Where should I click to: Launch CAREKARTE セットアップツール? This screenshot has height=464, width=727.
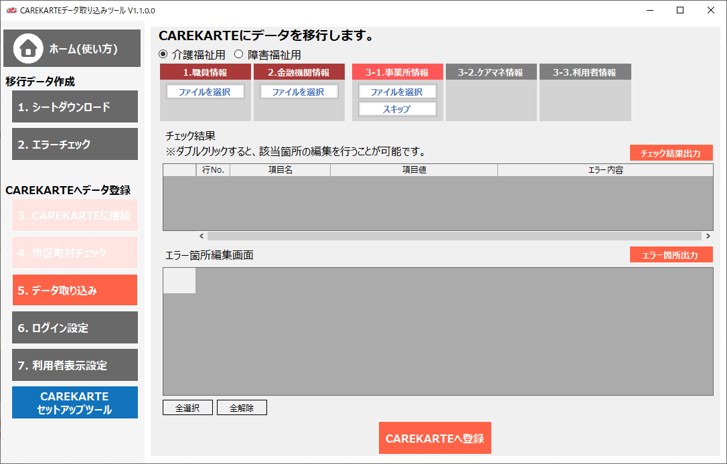[x=75, y=403]
